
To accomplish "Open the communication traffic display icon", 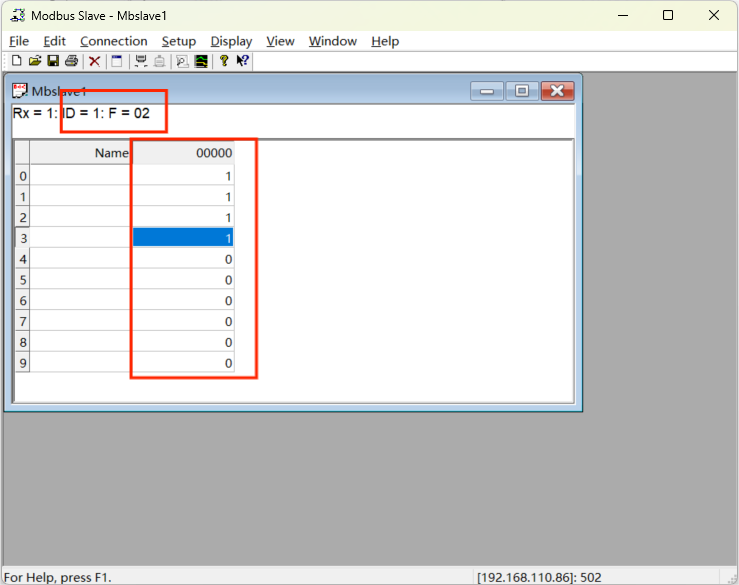I will coord(201,61).
